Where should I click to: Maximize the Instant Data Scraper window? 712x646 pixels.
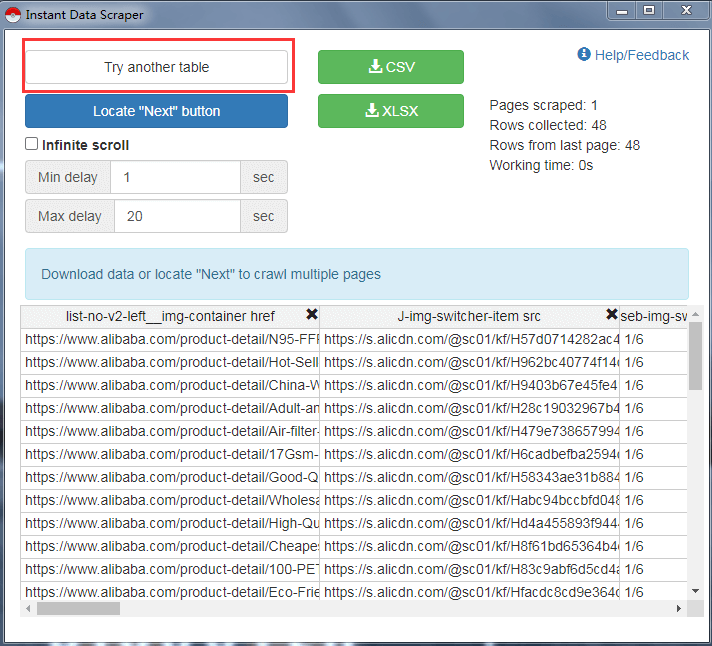click(649, 11)
